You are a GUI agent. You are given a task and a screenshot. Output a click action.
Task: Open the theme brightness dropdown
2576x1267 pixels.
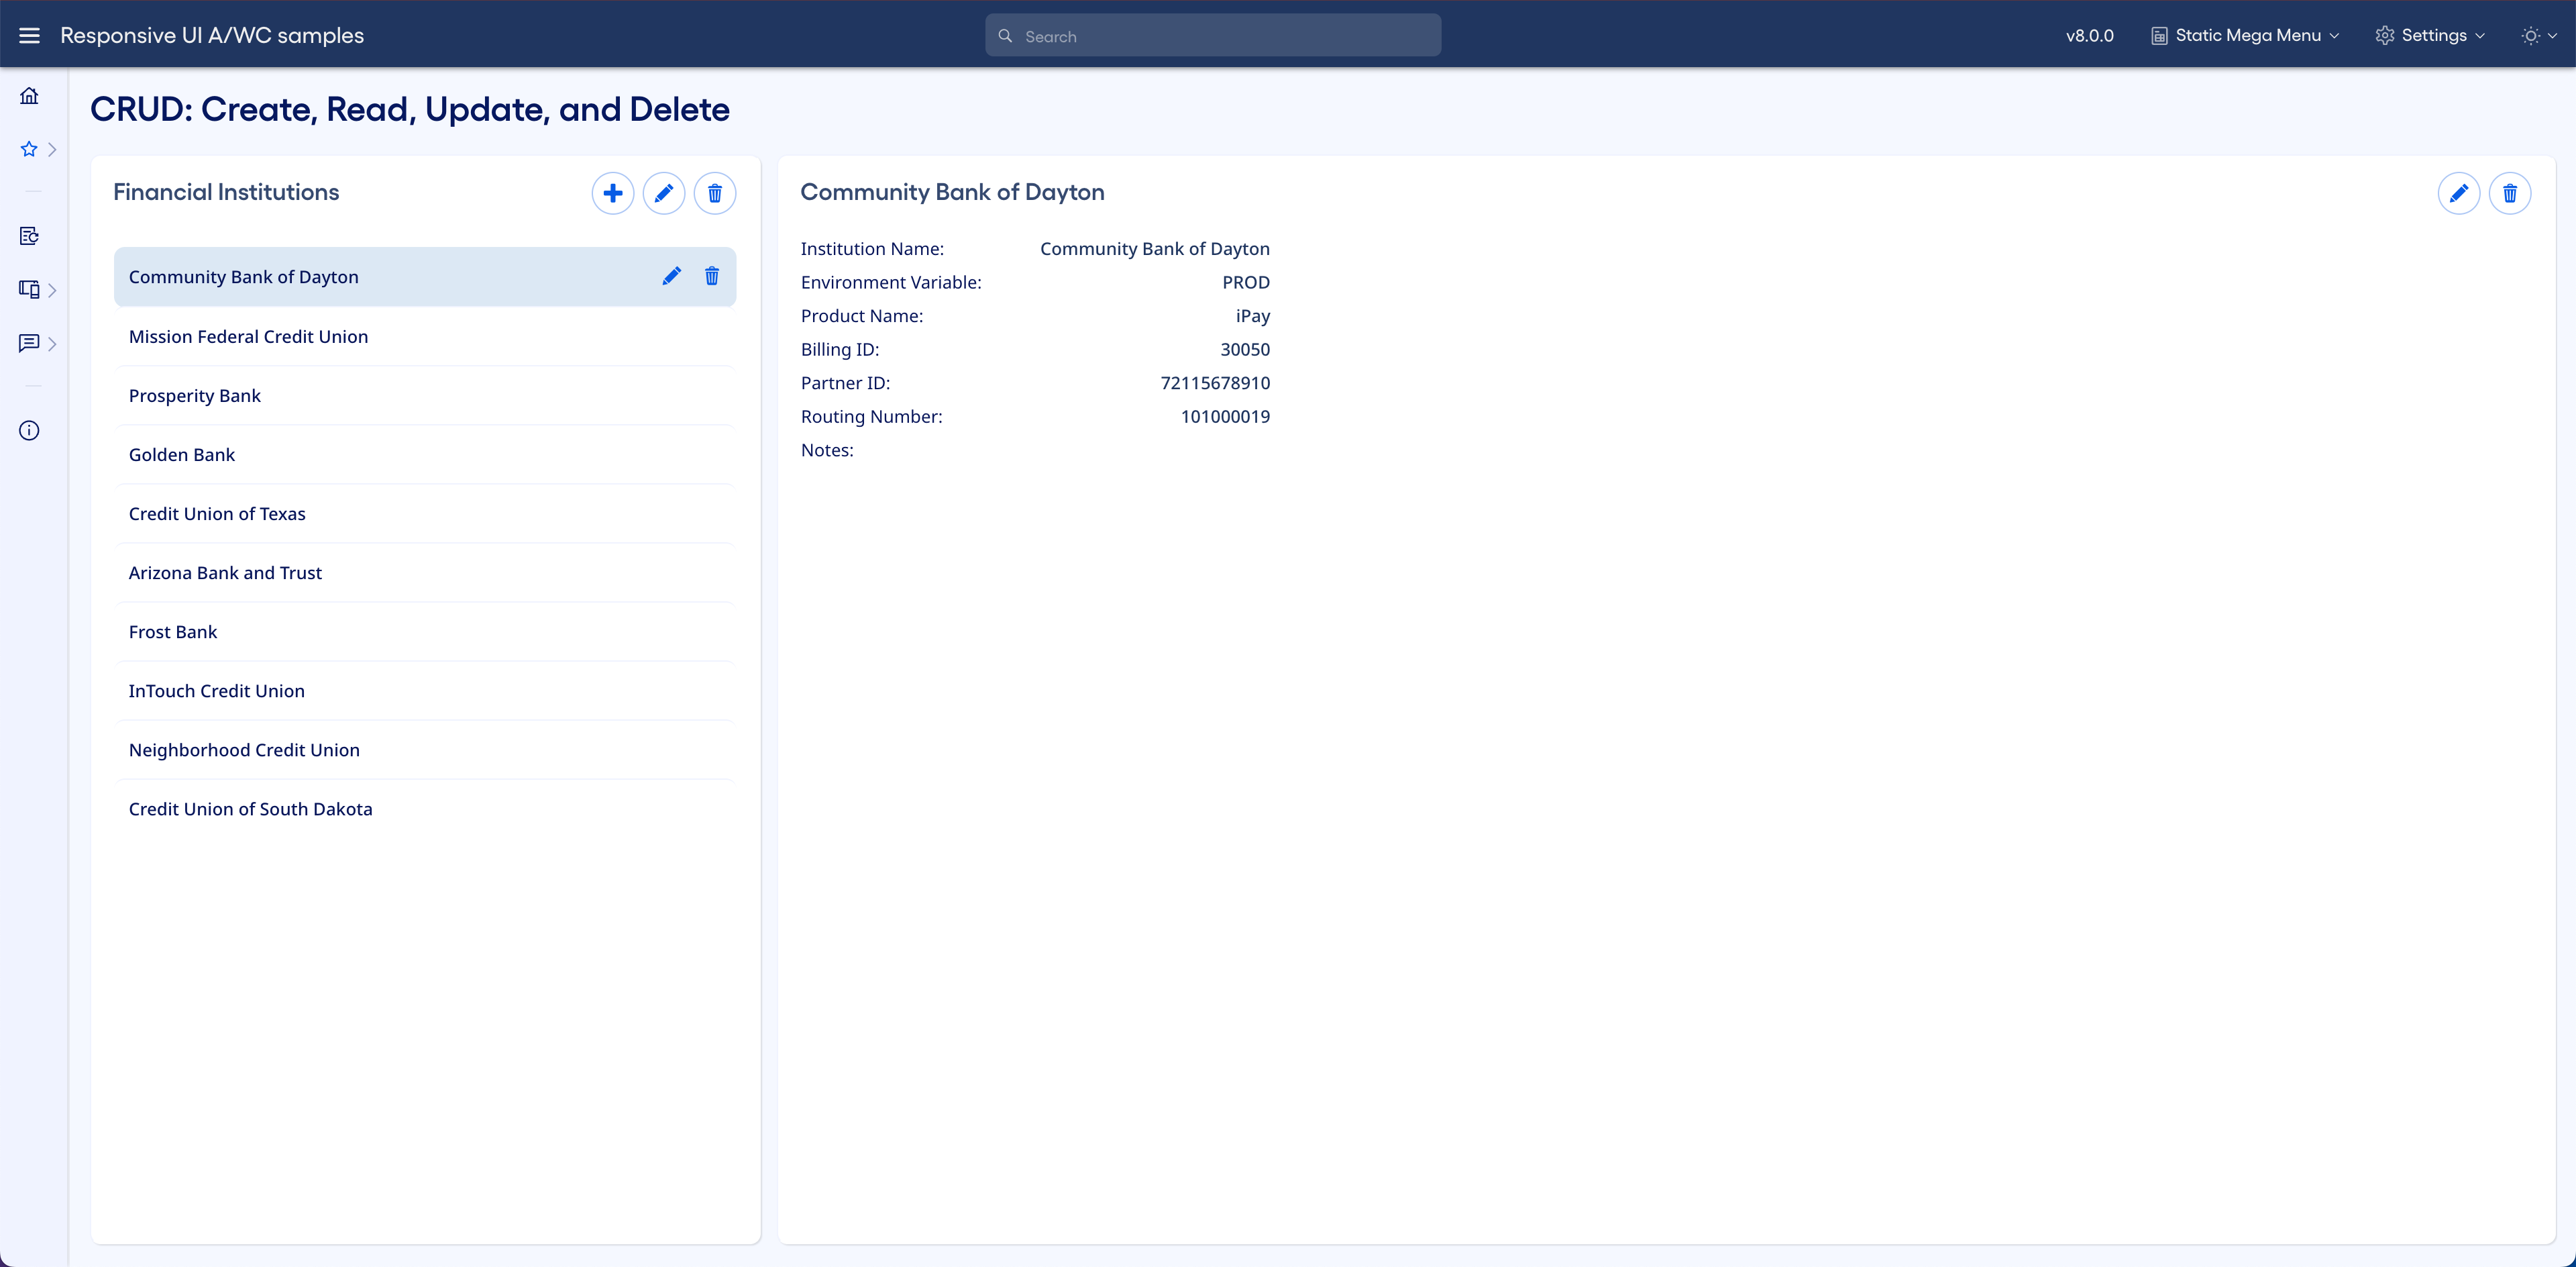click(x=2538, y=36)
